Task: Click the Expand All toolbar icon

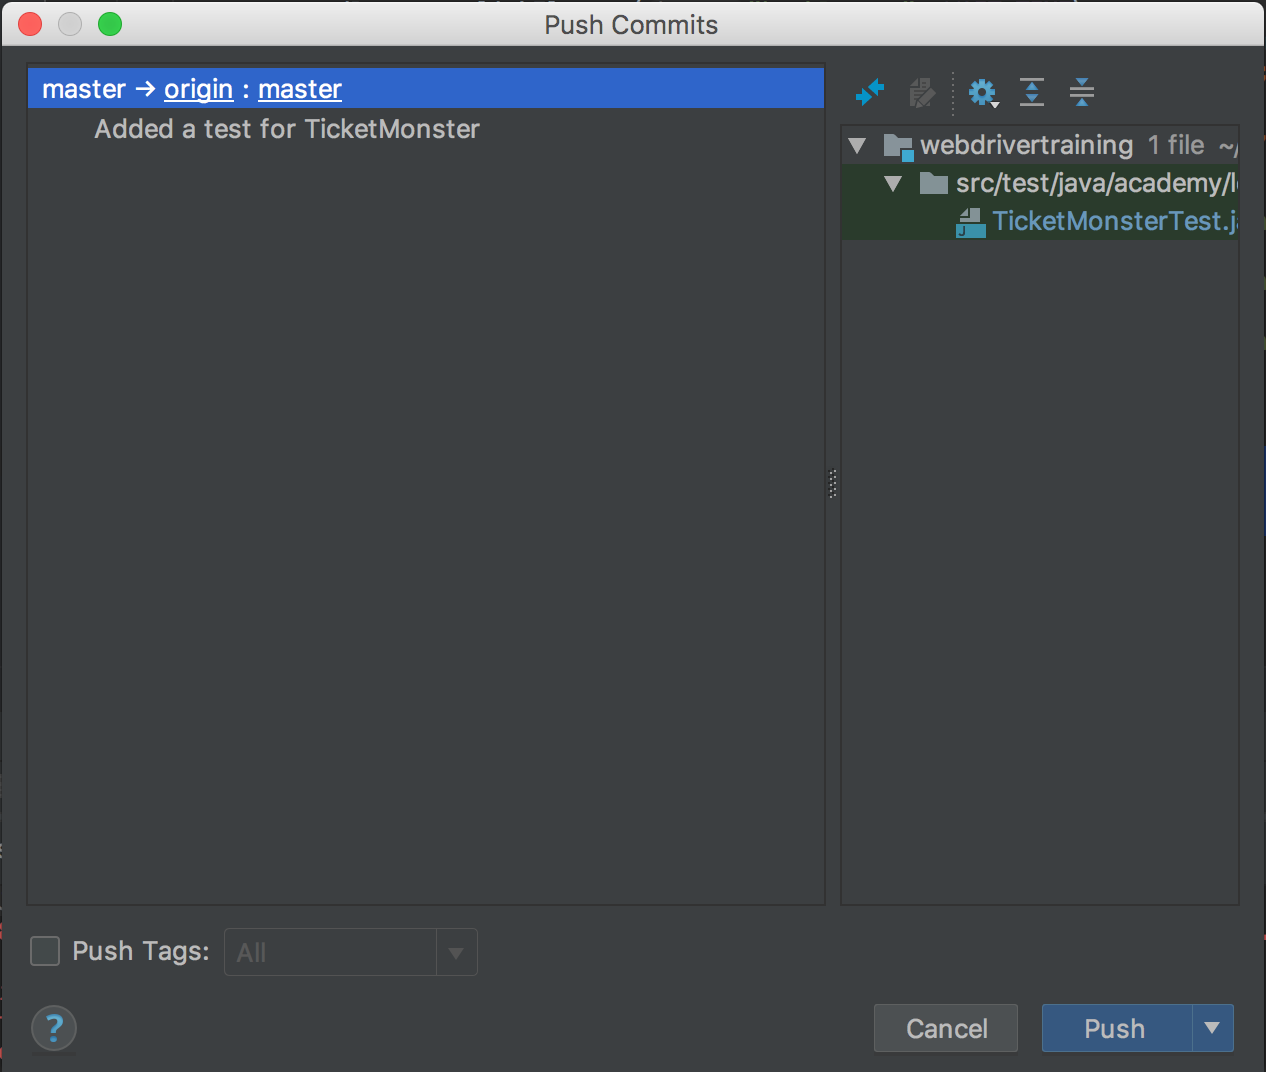Action: click(x=1032, y=93)
